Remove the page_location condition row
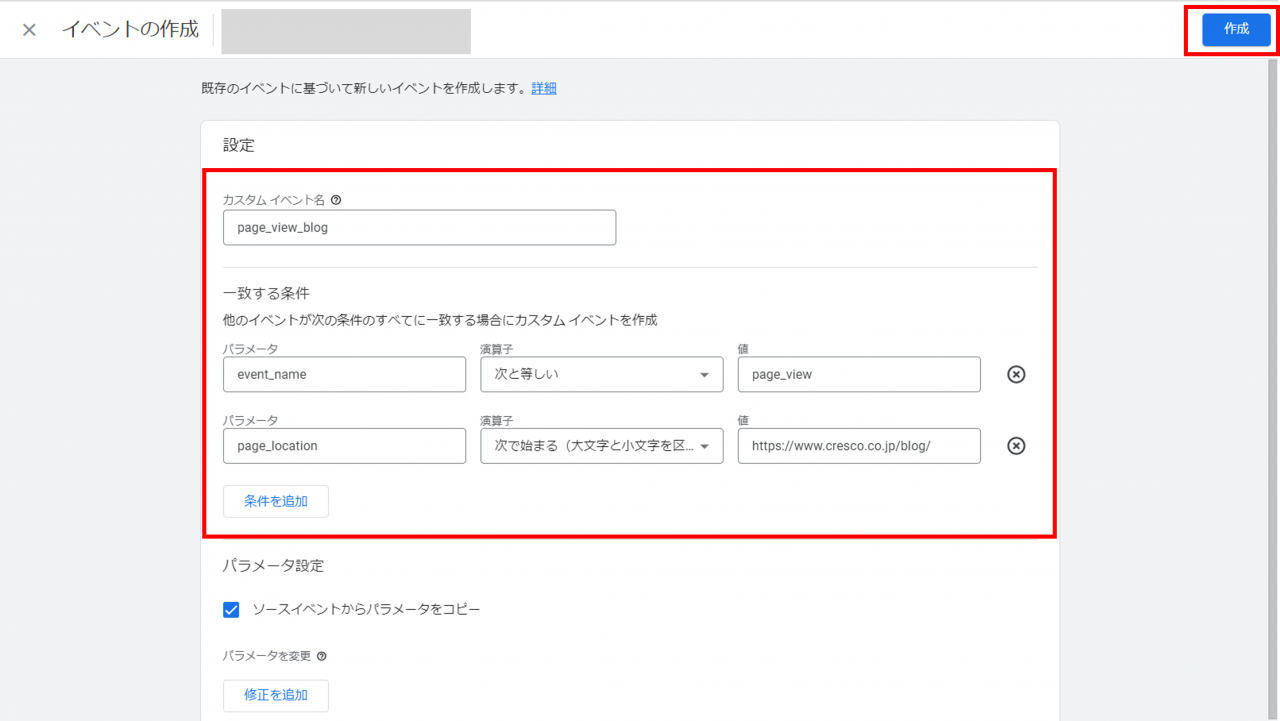1280x721 pixels. (1016, 446)
